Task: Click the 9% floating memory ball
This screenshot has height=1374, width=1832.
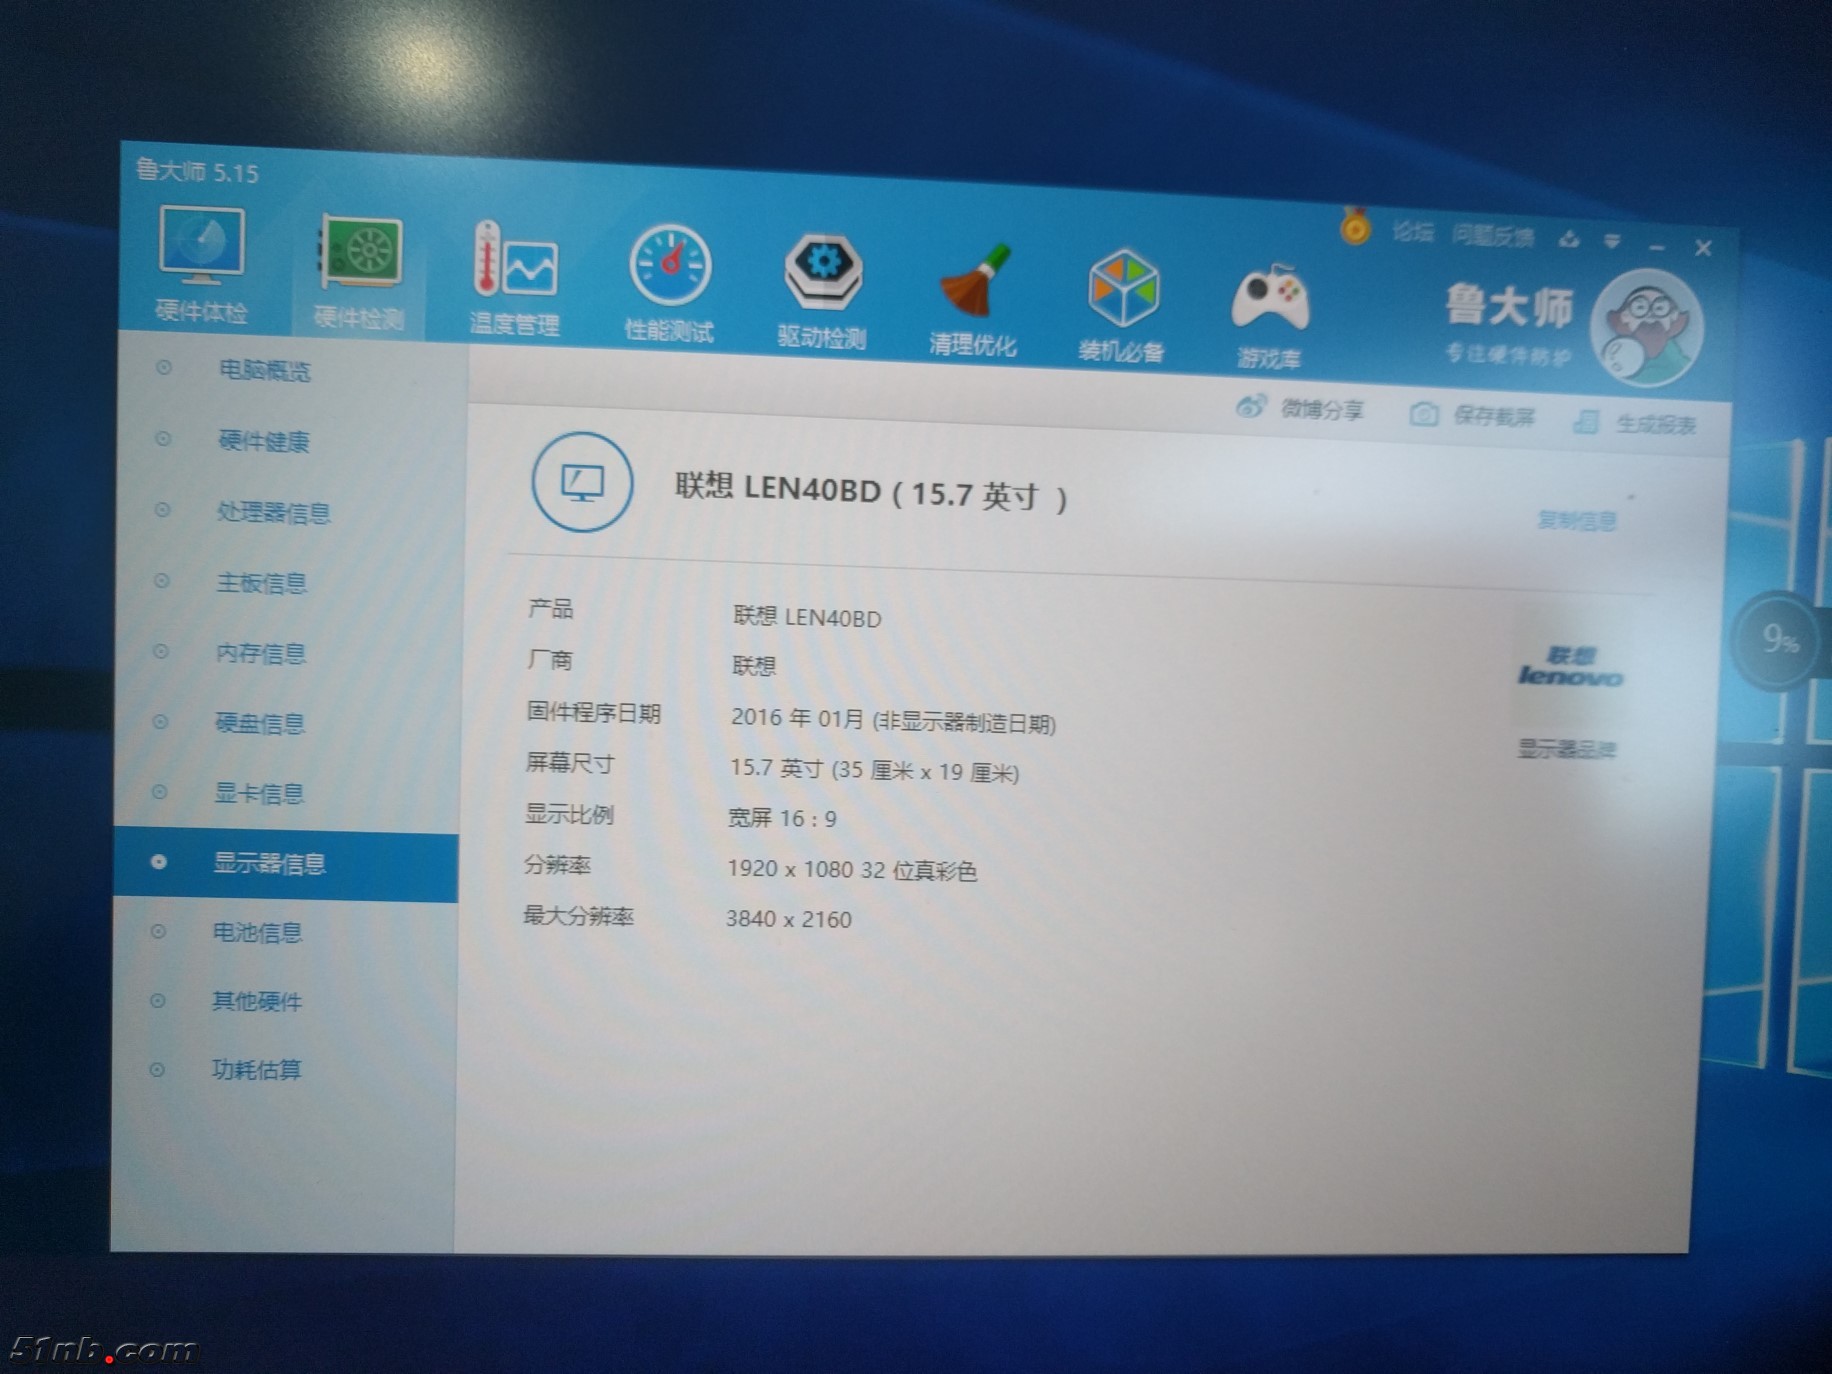Action: click(1779, 640)
